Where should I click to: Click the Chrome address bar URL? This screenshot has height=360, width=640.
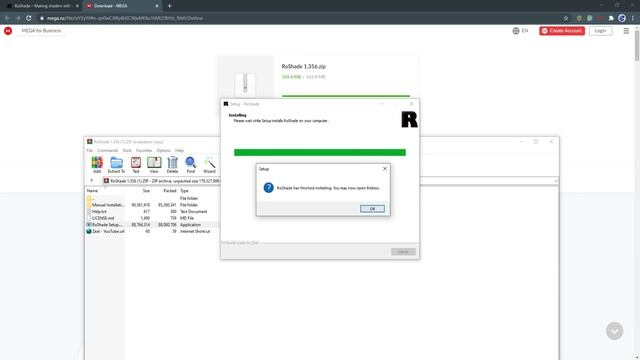(x=124, y=18)
